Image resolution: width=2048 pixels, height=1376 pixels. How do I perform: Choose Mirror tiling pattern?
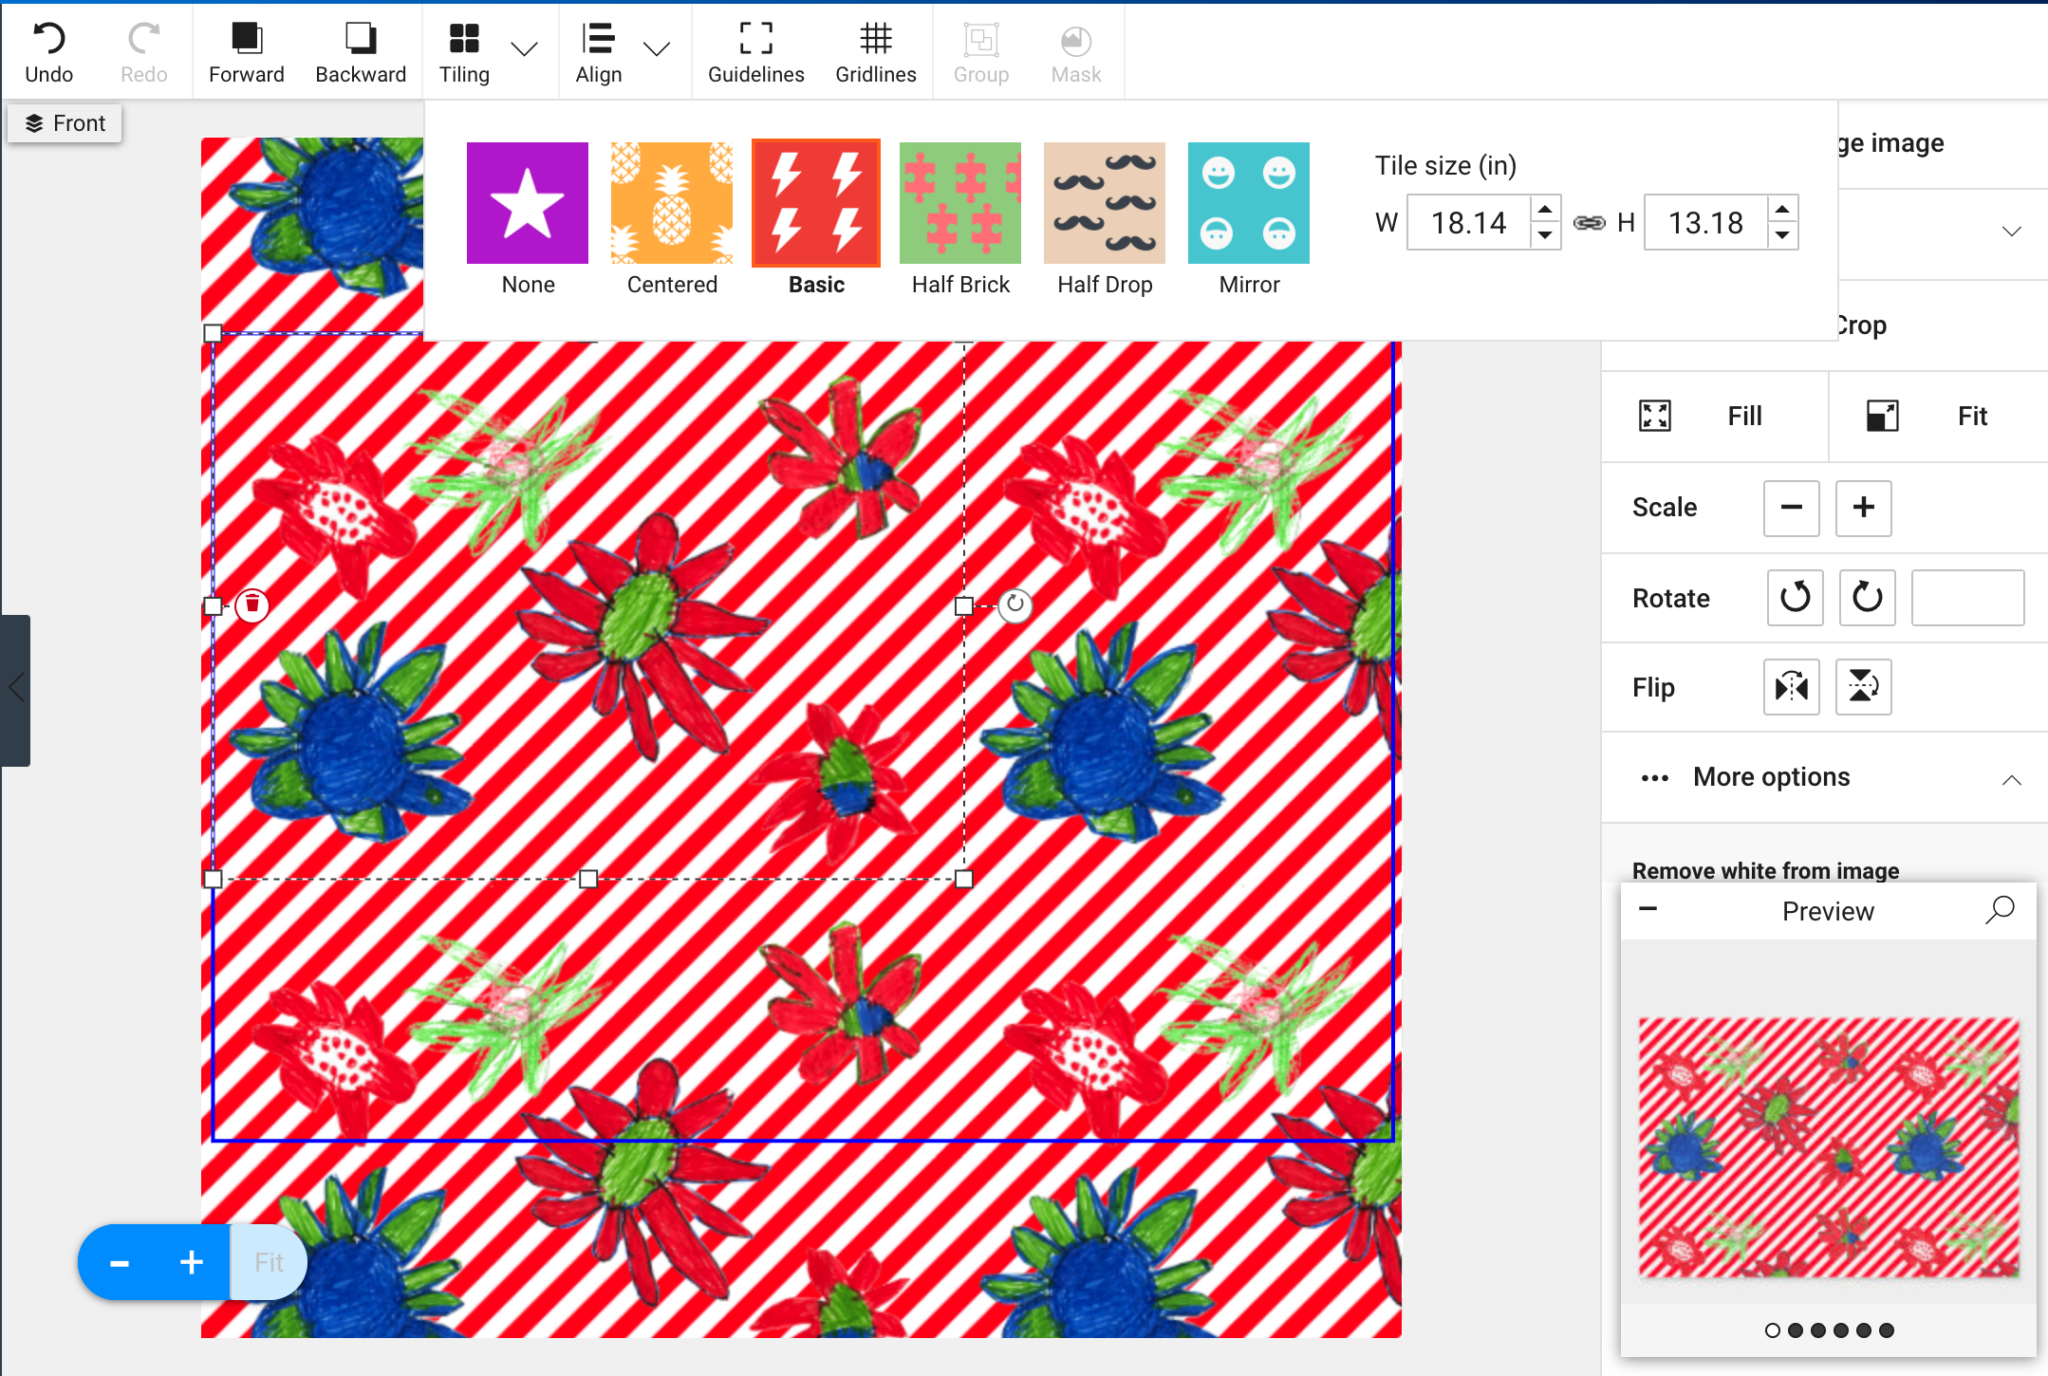coord(1248,204)
